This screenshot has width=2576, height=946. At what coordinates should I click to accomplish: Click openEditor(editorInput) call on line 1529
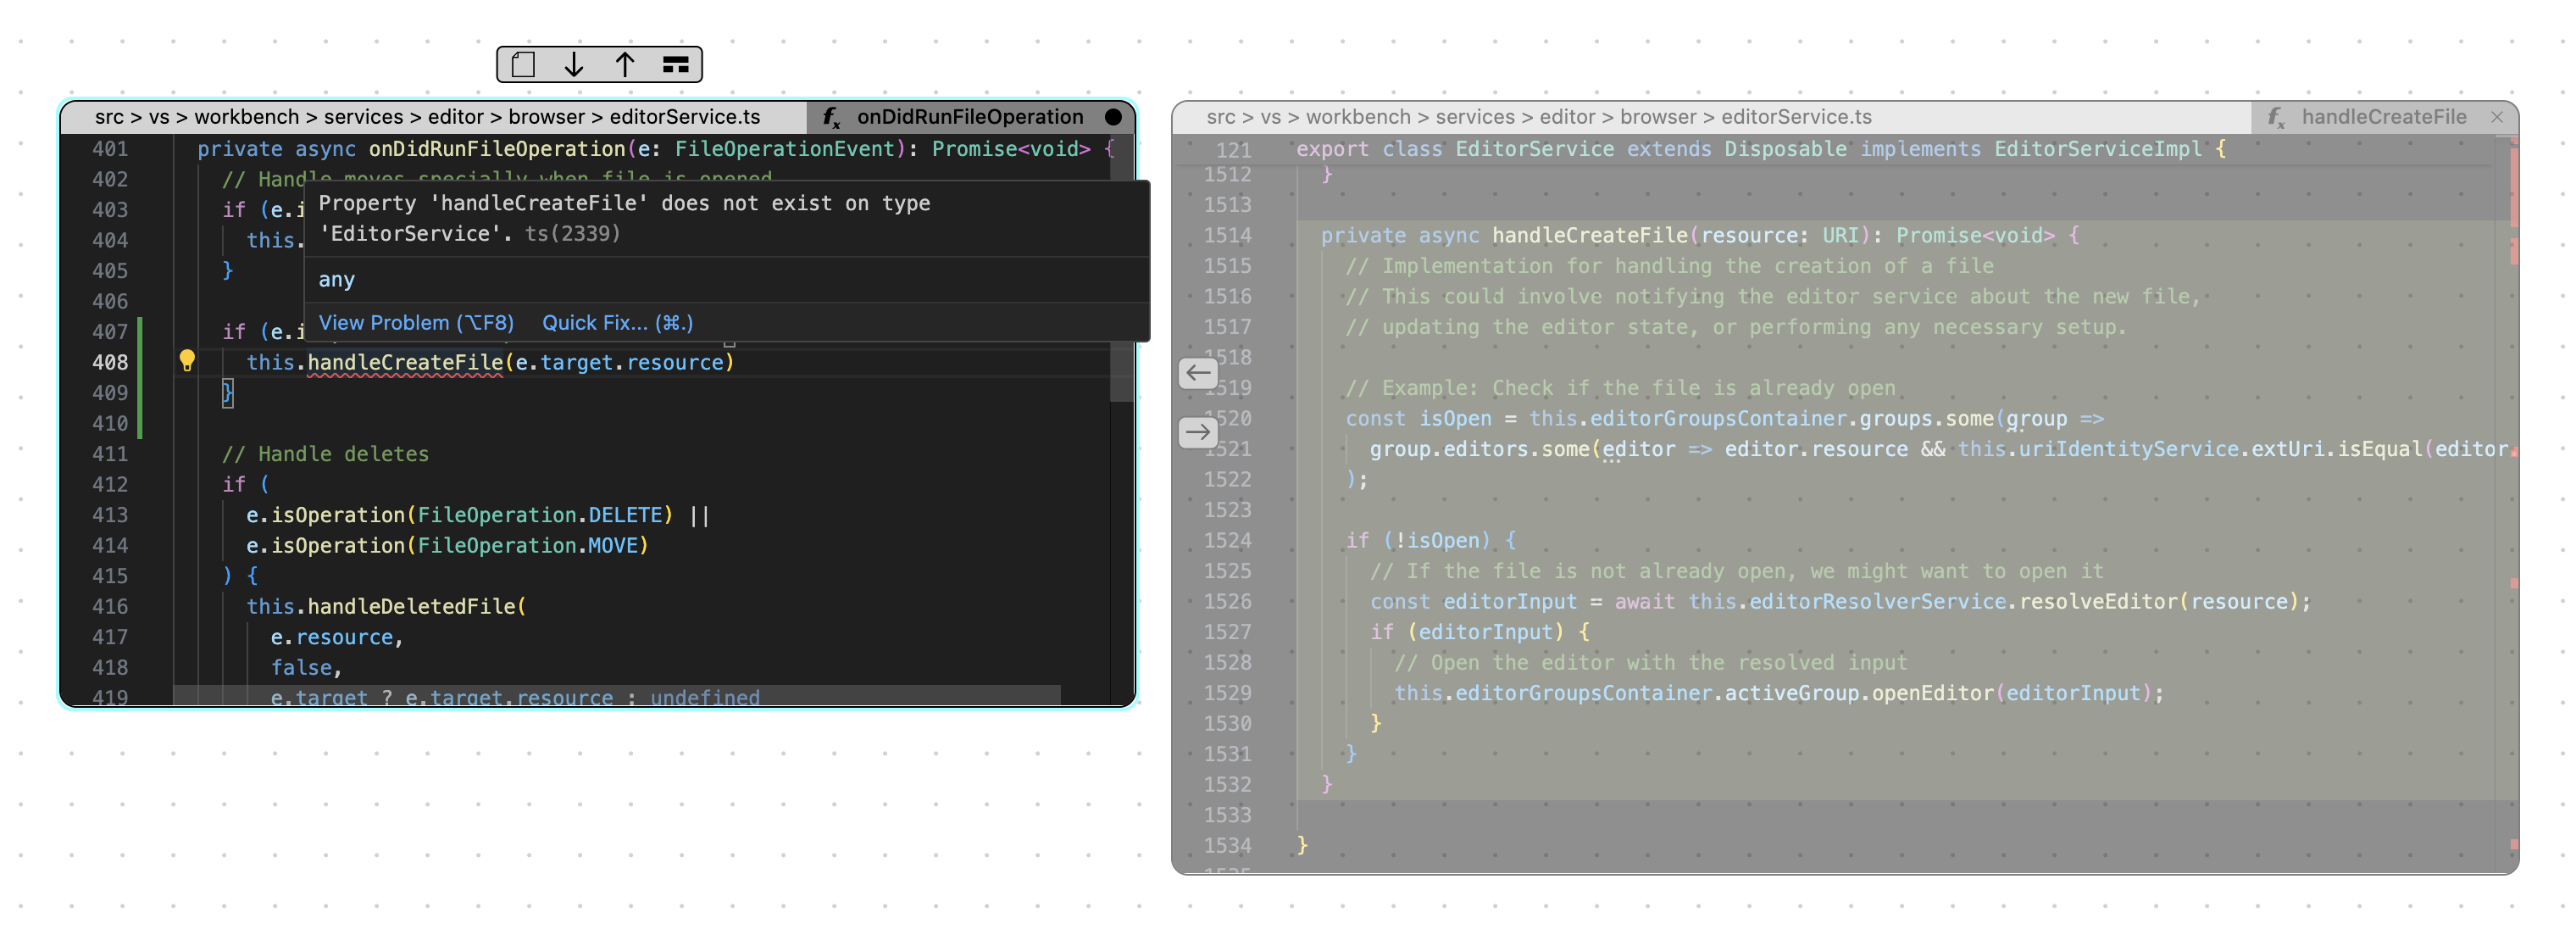[2012, 693]
